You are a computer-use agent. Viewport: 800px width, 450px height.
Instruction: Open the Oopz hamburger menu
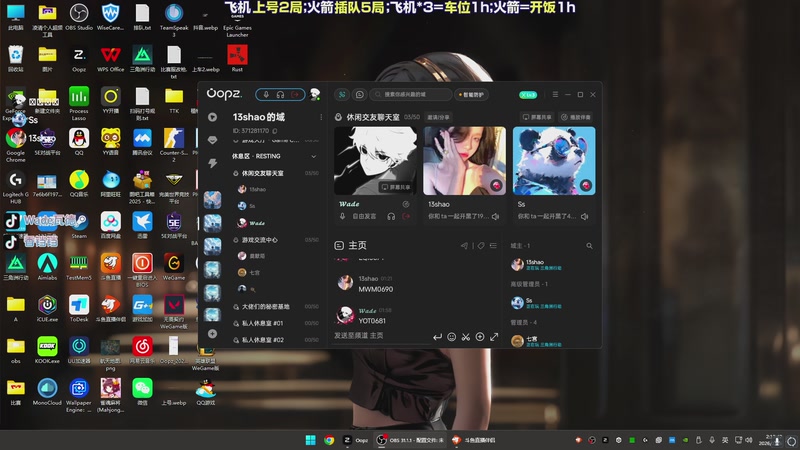pos(555,94)
